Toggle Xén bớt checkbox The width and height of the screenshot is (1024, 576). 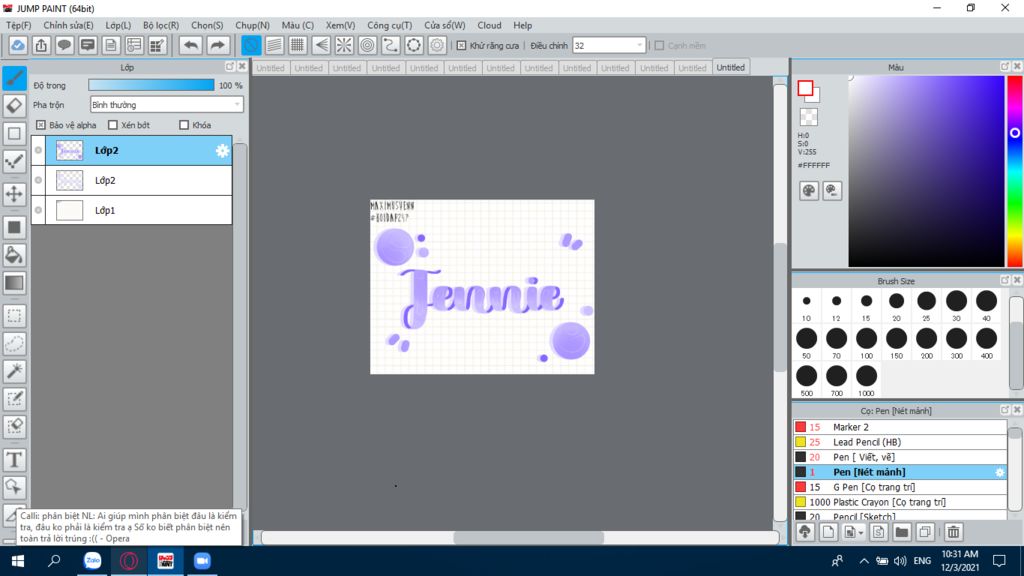point(113,125)
